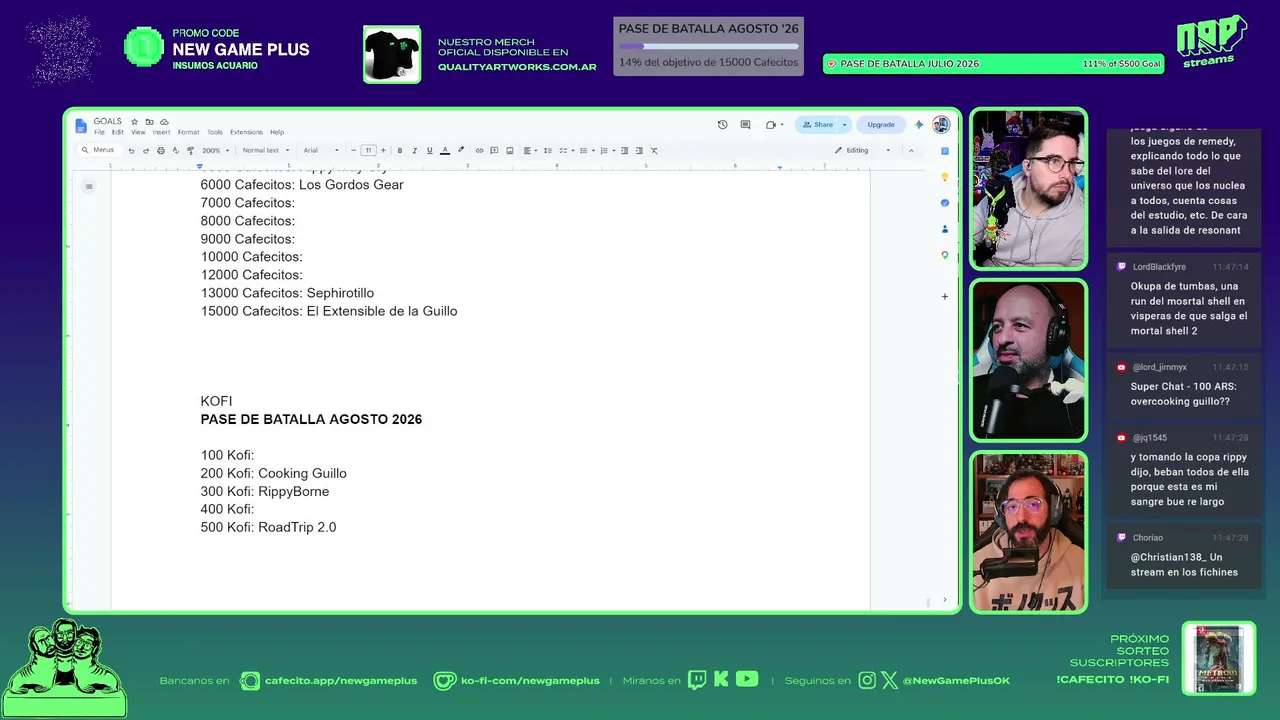
Task: Open the Tools menu
Action: tap(214, 132)
